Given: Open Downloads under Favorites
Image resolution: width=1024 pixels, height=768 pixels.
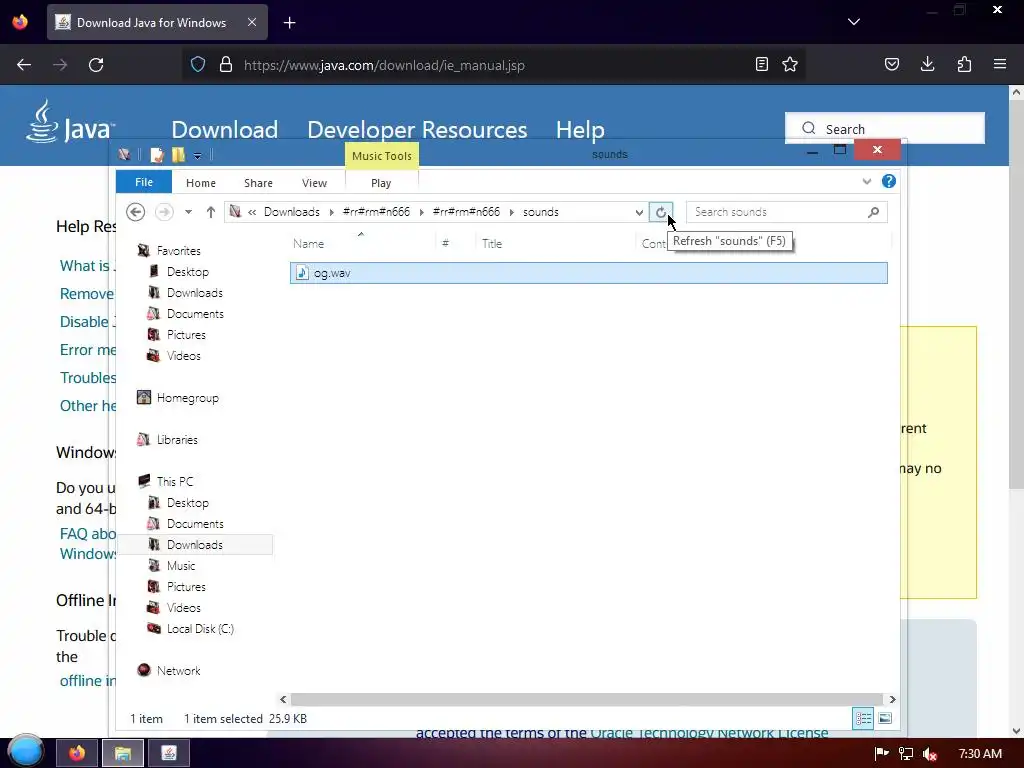Looking at the screenshot, I should 195,293.
